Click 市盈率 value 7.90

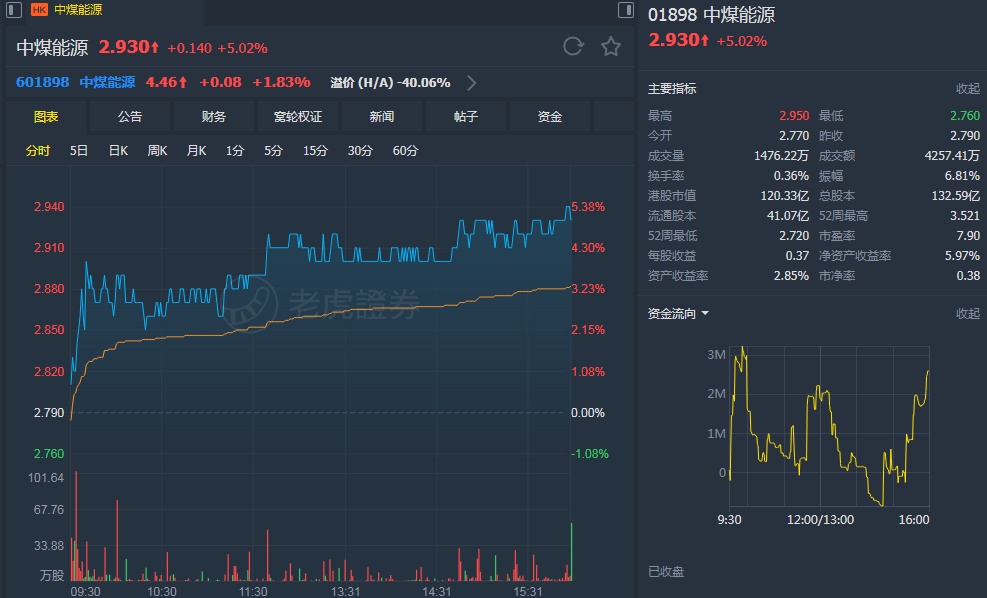pos(968,236)
